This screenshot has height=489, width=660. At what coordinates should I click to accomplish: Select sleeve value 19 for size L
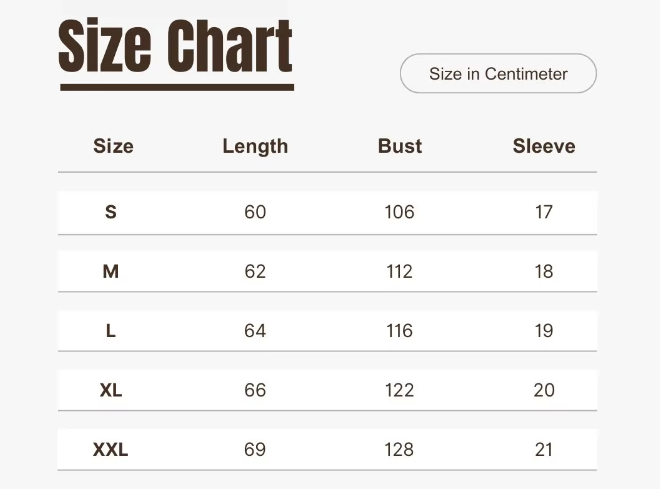pos(544,331)
